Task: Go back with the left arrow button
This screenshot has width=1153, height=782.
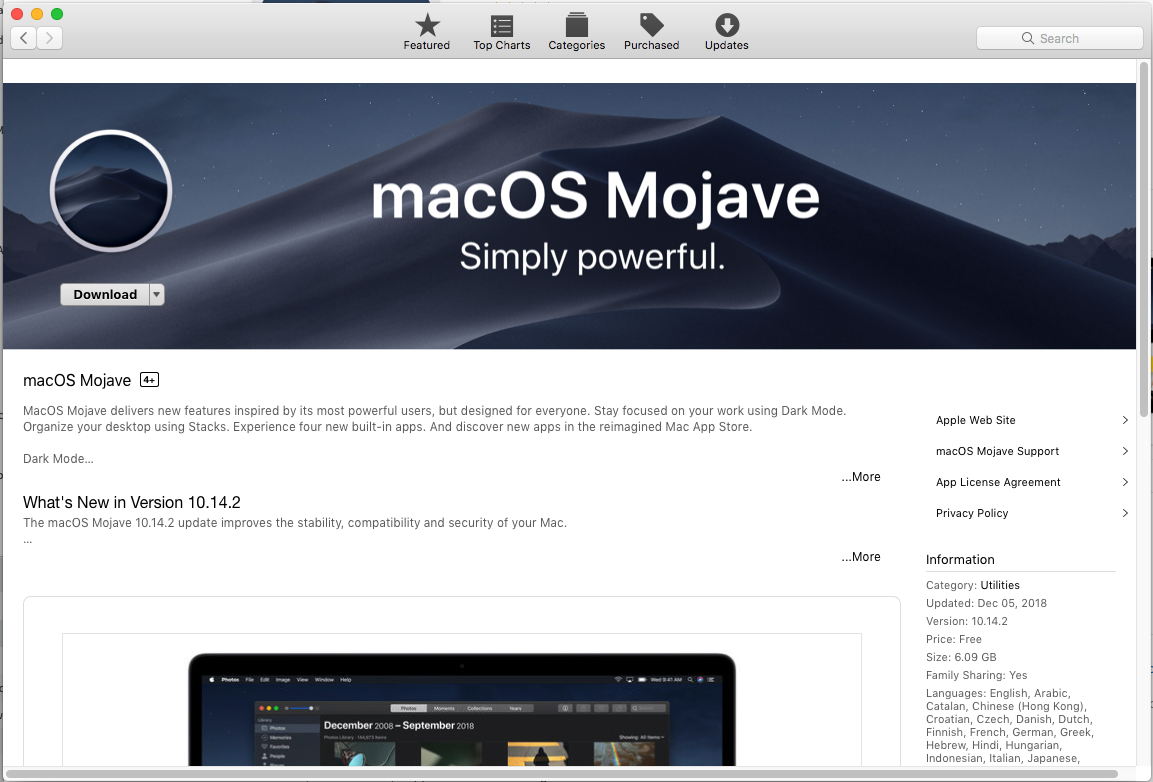Action: tap(23, 38)
